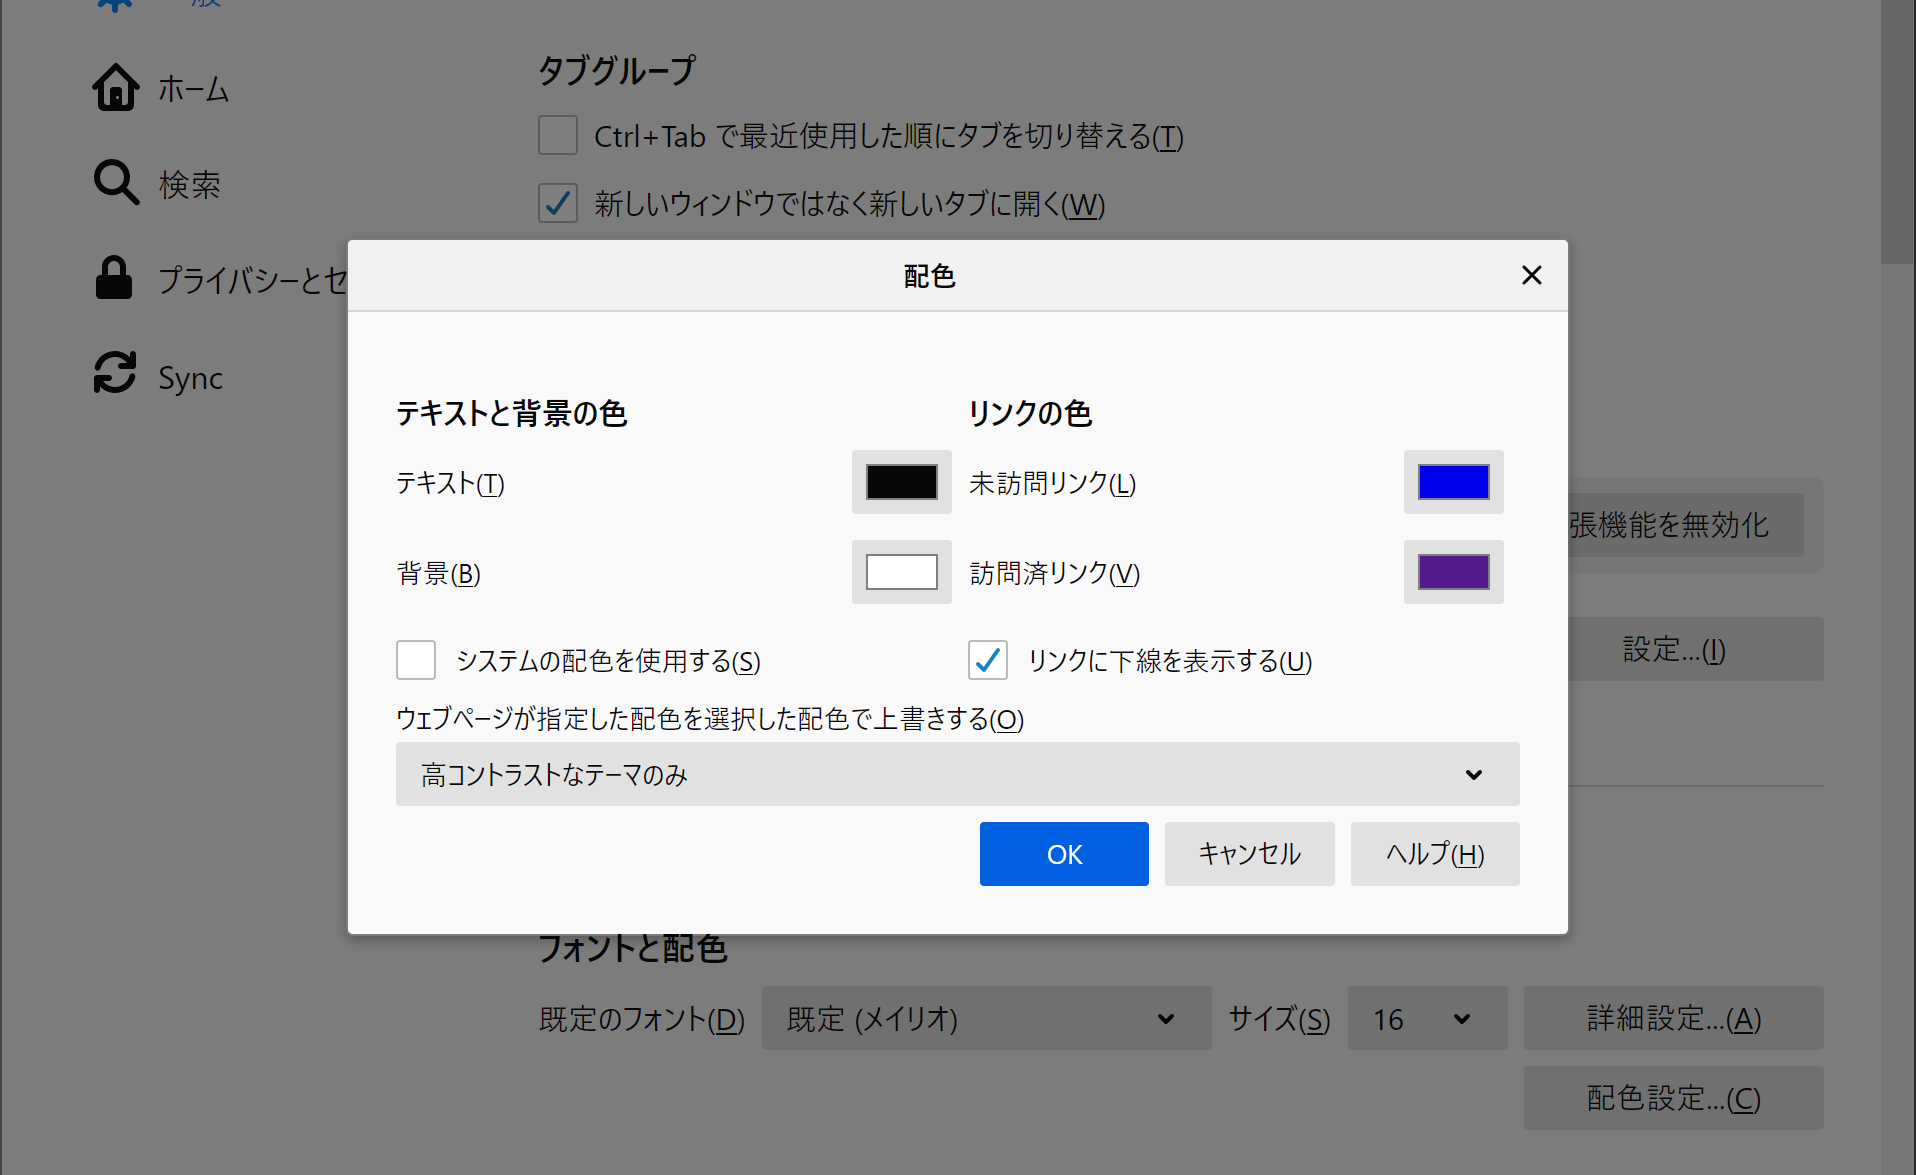Toggle Ctrl+Tab recent order tab switching checkbox
1916x1175 pixels.
click(558, 135)
